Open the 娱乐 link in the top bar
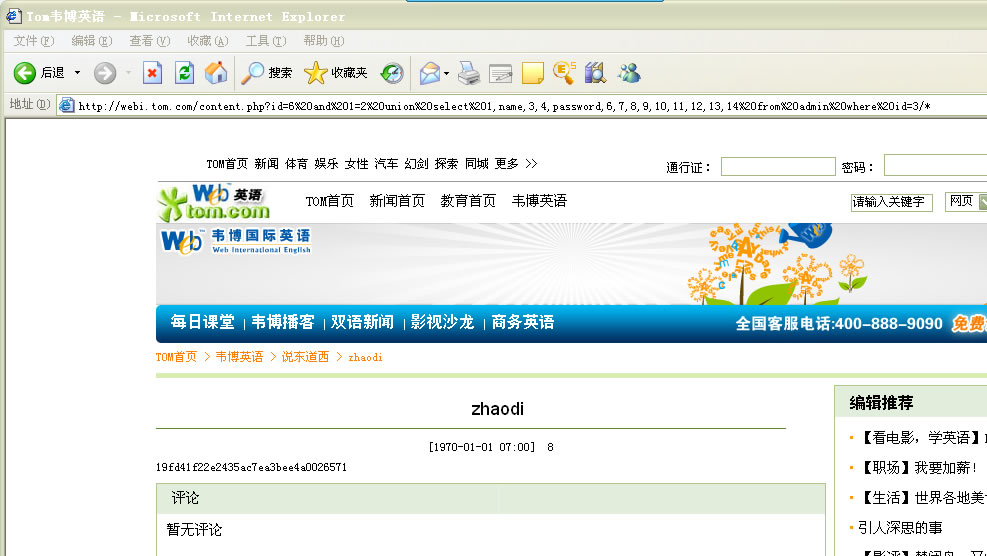This screenshot has width=987, height=556. tap(327, 164)
